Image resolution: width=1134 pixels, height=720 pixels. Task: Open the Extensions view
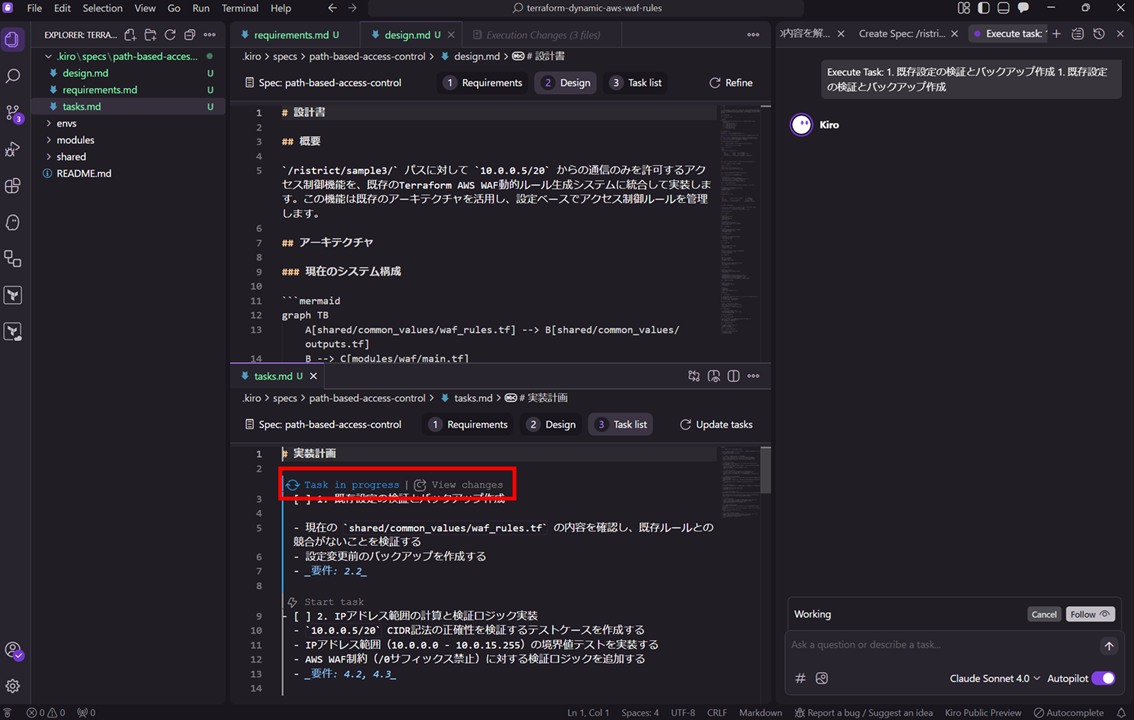(x=12, y=186)
